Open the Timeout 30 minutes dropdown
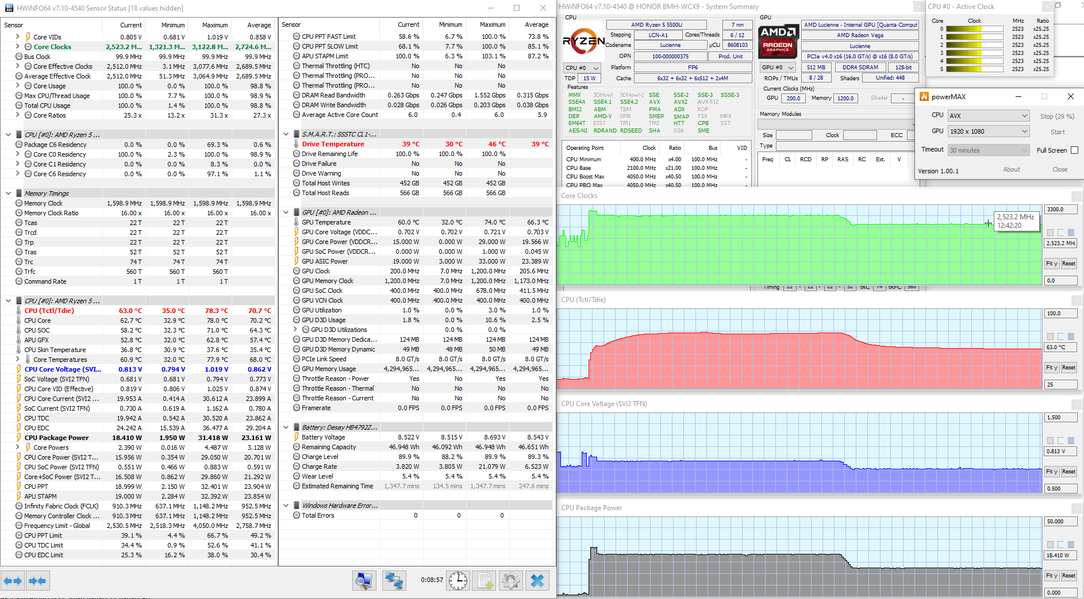This screenshot has height=599, width=1084. pos(988,150)
